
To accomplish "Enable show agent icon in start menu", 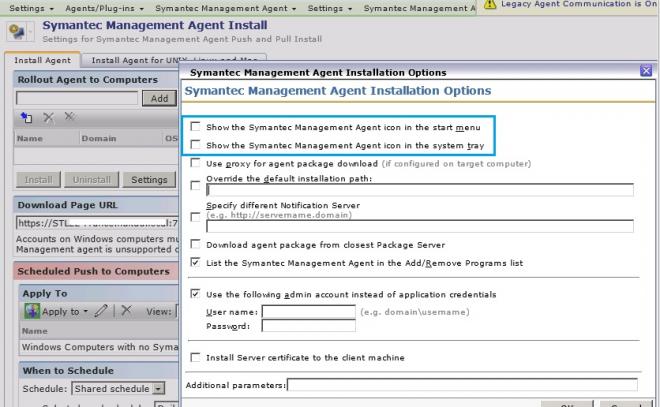I will coord(195,126).
